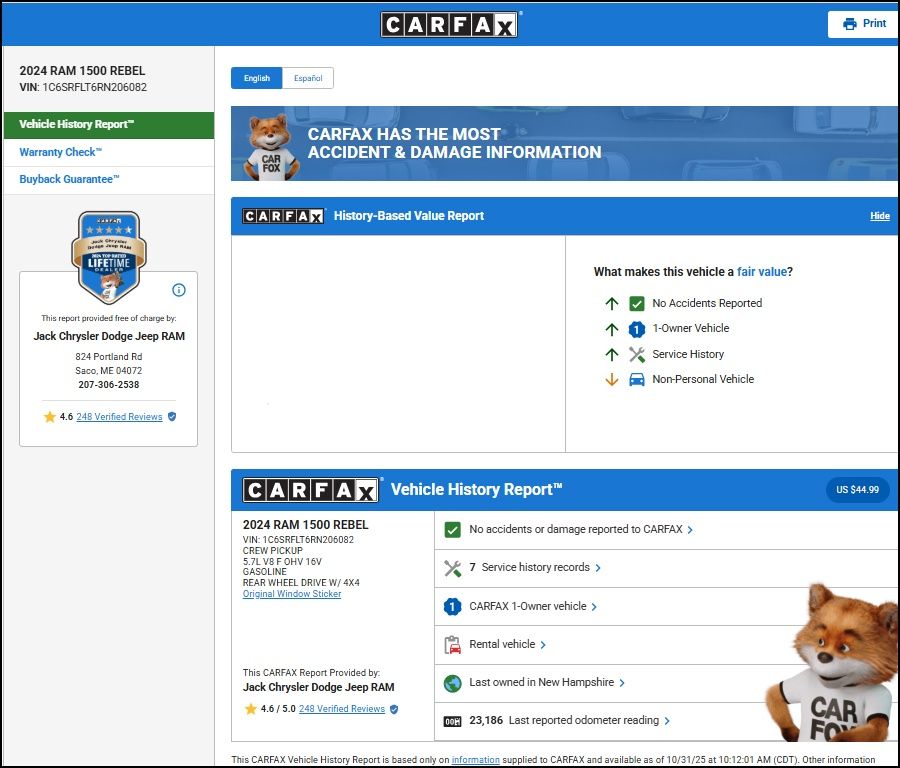Switch report language to Español
This screenshot has width=900, height=768.
pos(308,78)
